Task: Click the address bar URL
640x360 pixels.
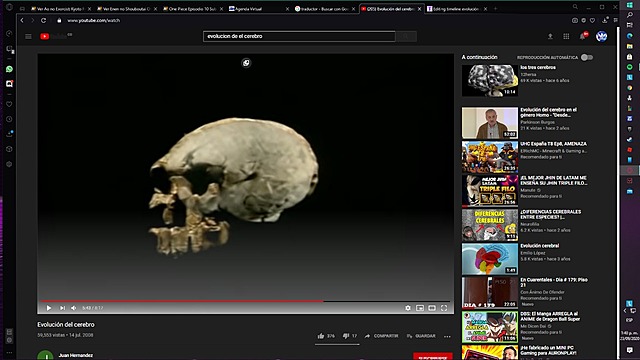Action: (93, 20)
